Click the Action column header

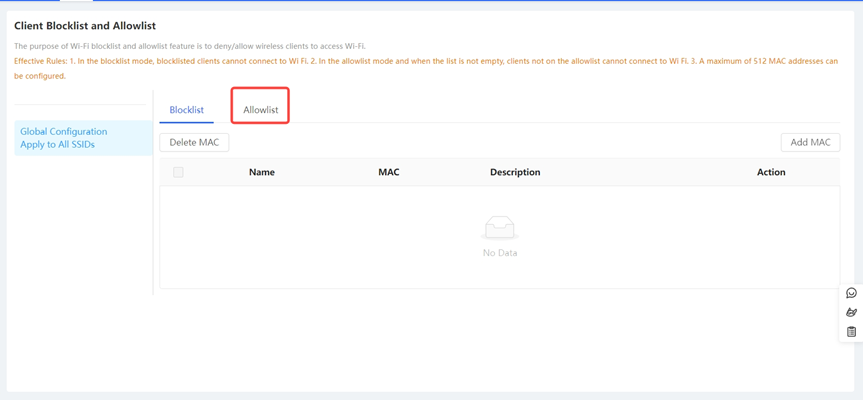tap(771, 172)
